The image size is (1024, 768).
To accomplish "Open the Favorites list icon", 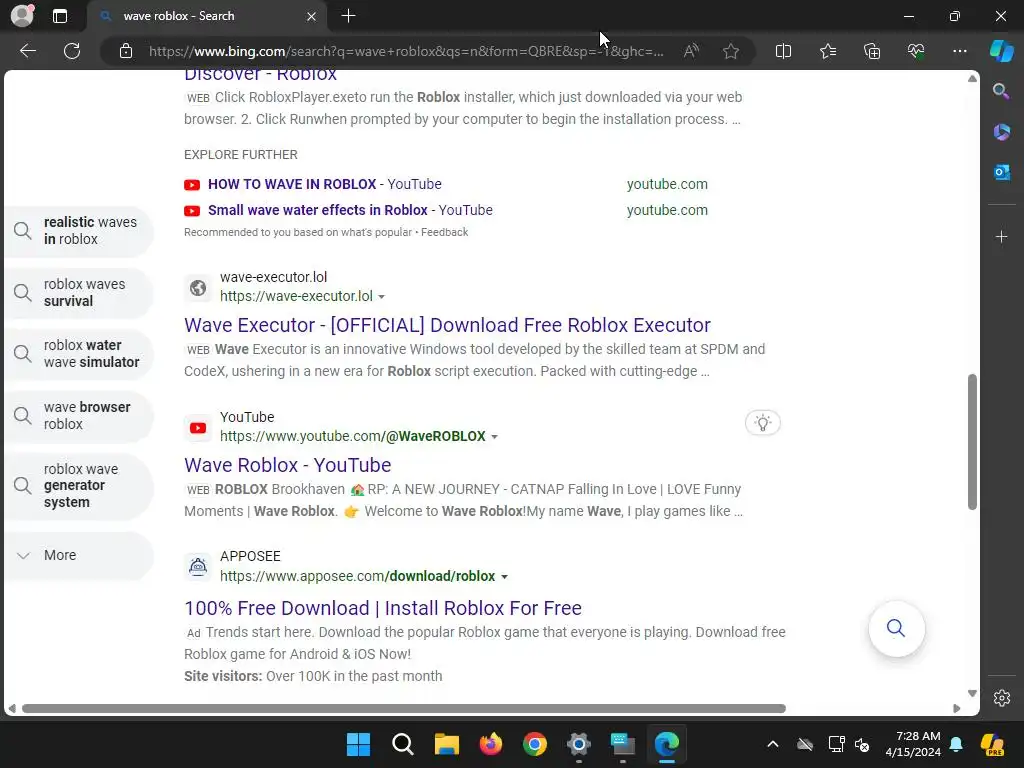I will click(x=827, y=51).
